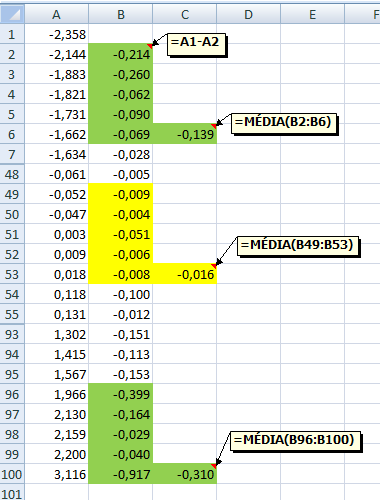380x500 pixels.
Task: Click cell A95 with value 1,567
Action: (x=56, y=374)
